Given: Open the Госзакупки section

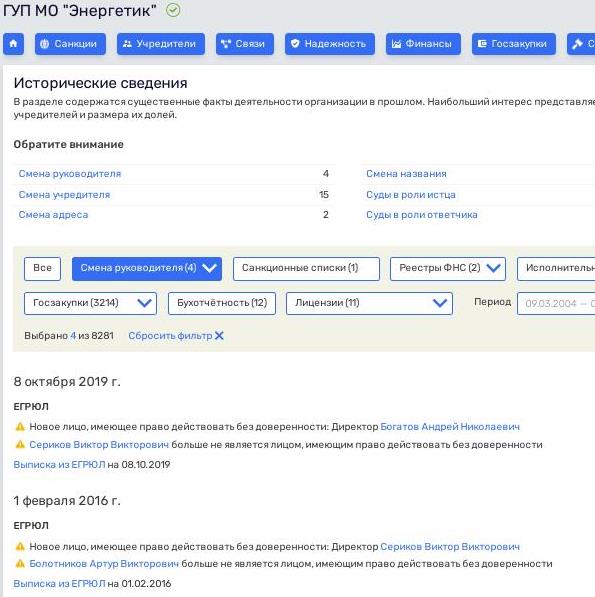Looking at the screenshot, I should 514,44.
